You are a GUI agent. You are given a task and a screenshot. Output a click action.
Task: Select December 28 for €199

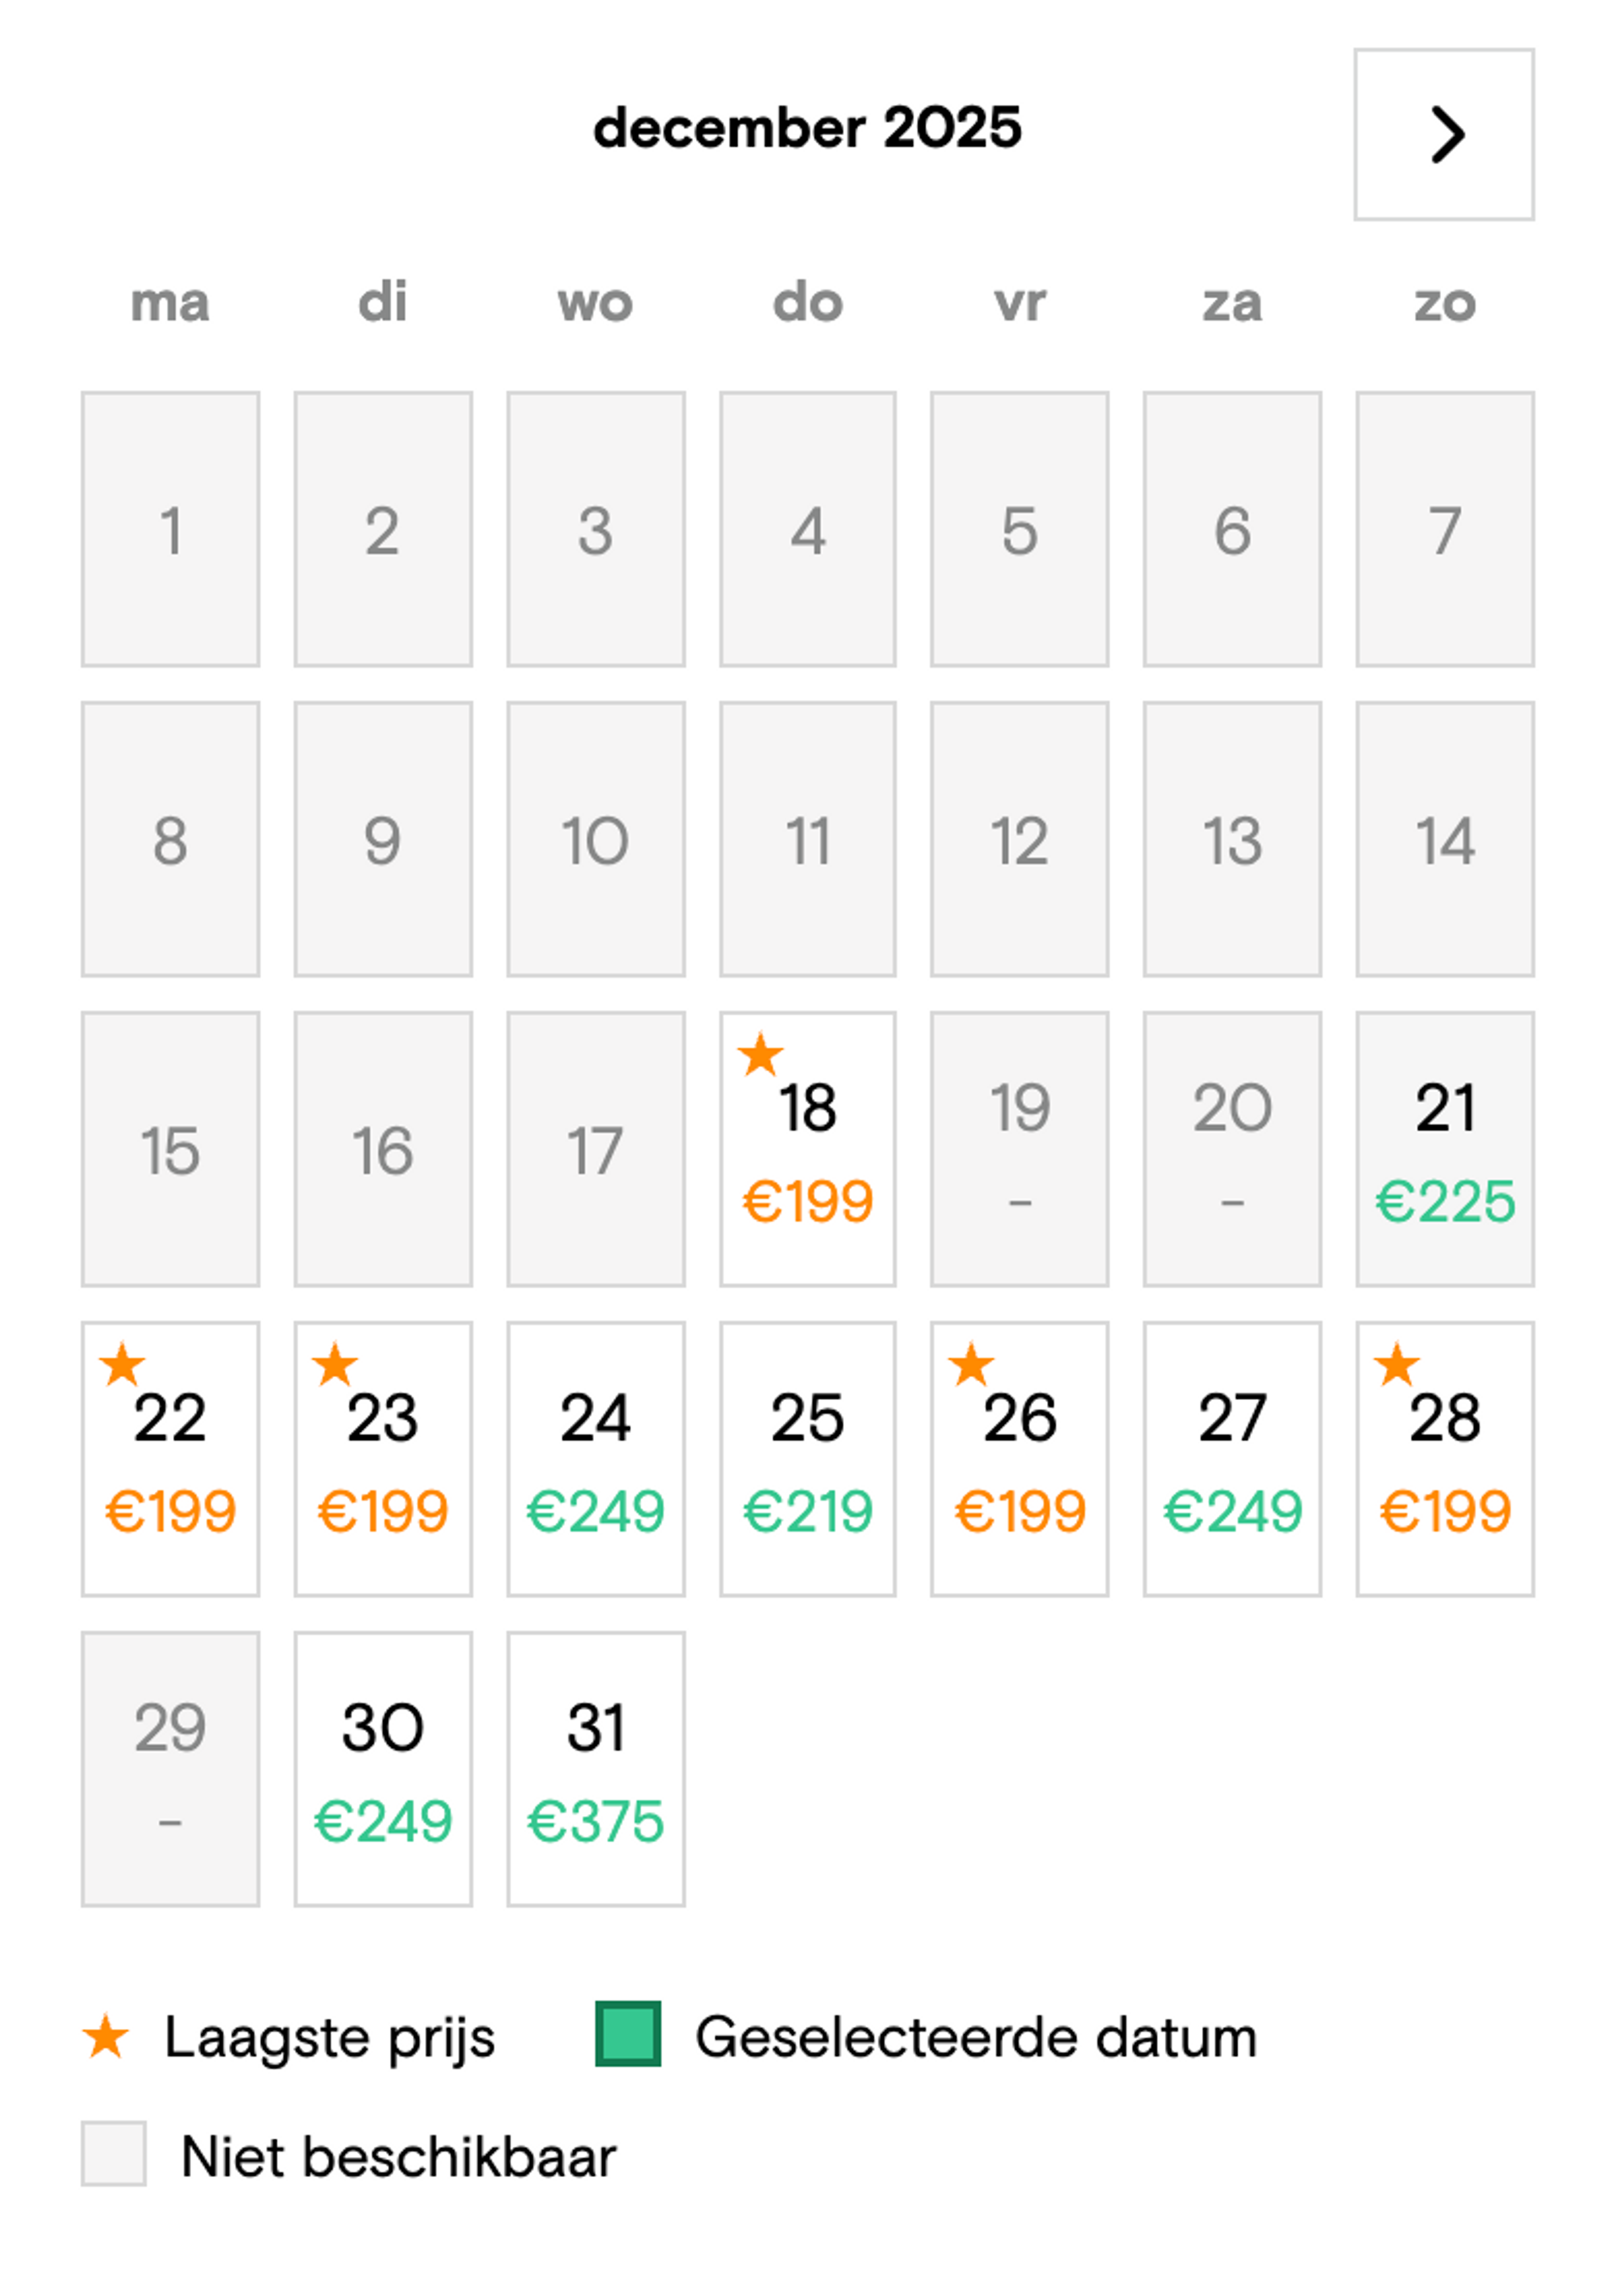click(x=1444, y=1459)
